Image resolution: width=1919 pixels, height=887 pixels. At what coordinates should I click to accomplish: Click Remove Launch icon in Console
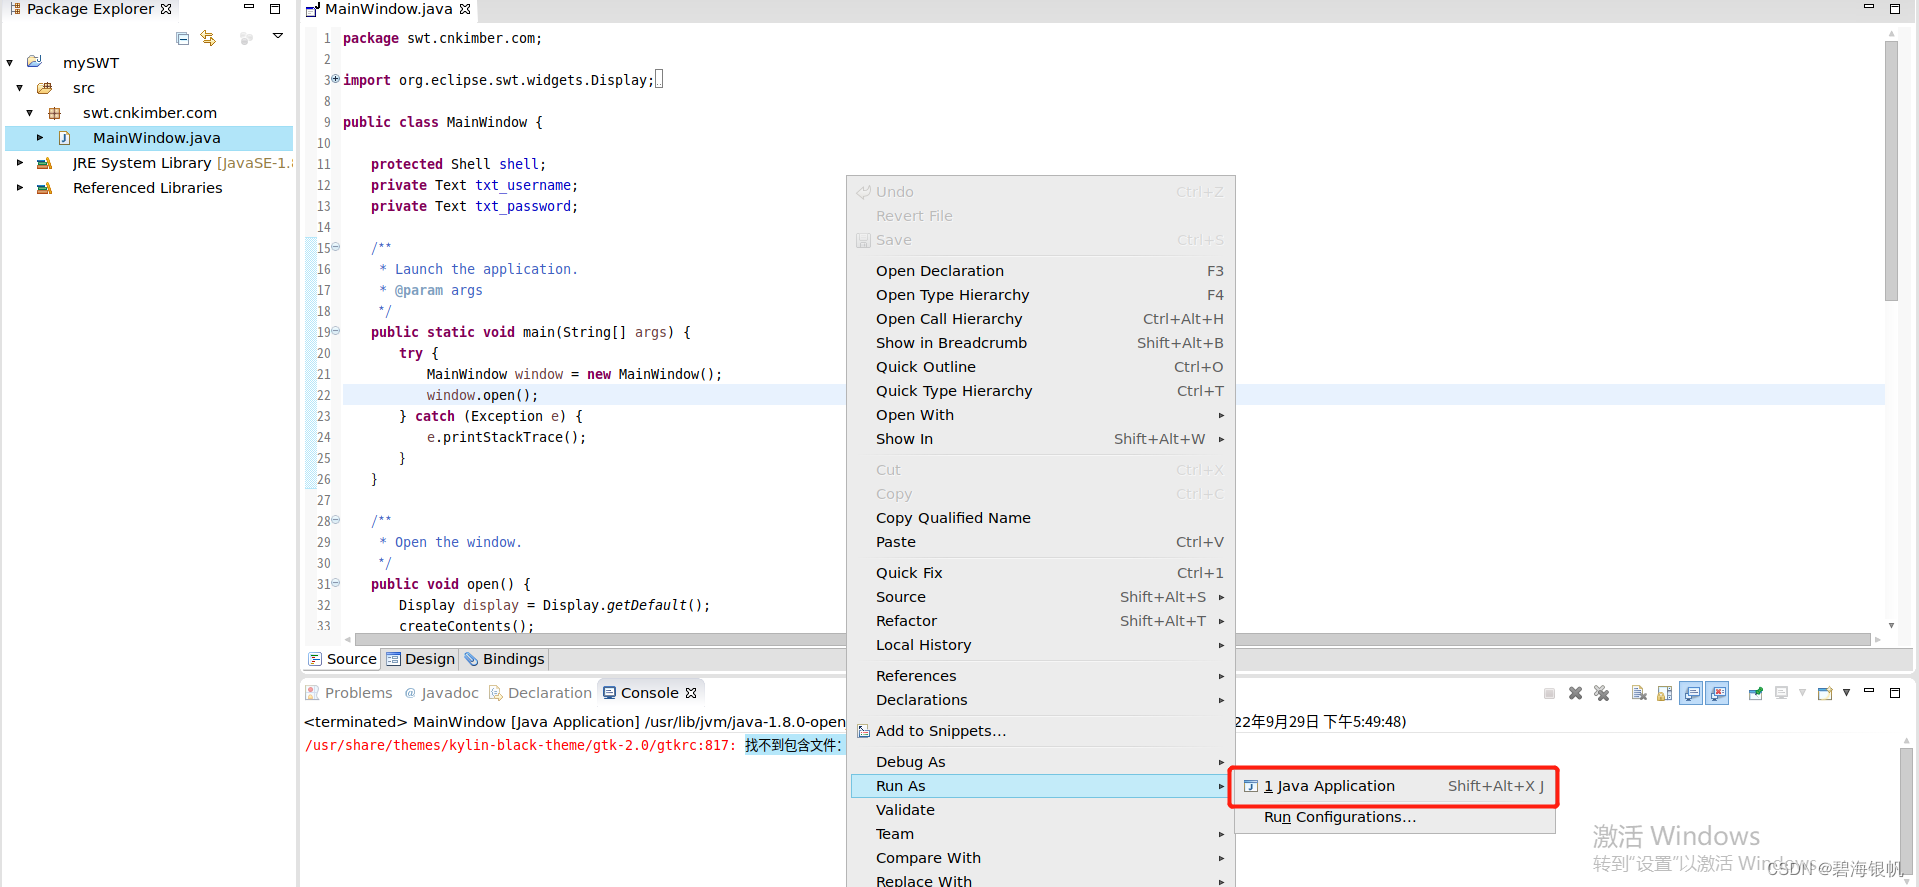1575,693
